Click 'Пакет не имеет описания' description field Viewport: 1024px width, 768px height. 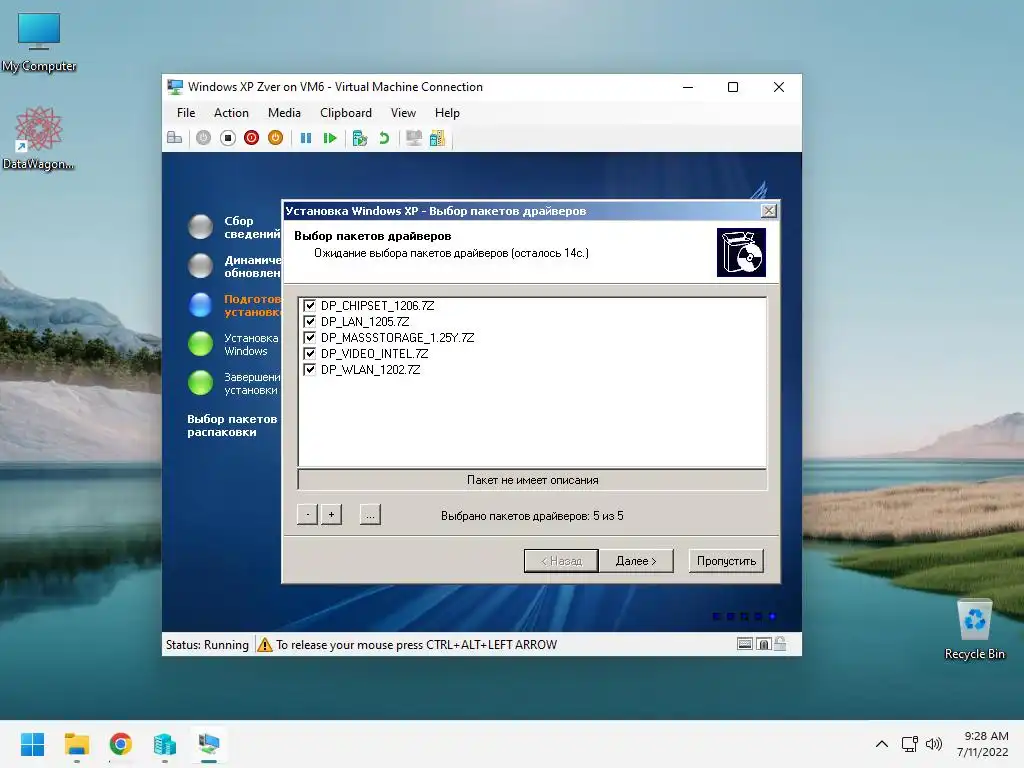532,480
